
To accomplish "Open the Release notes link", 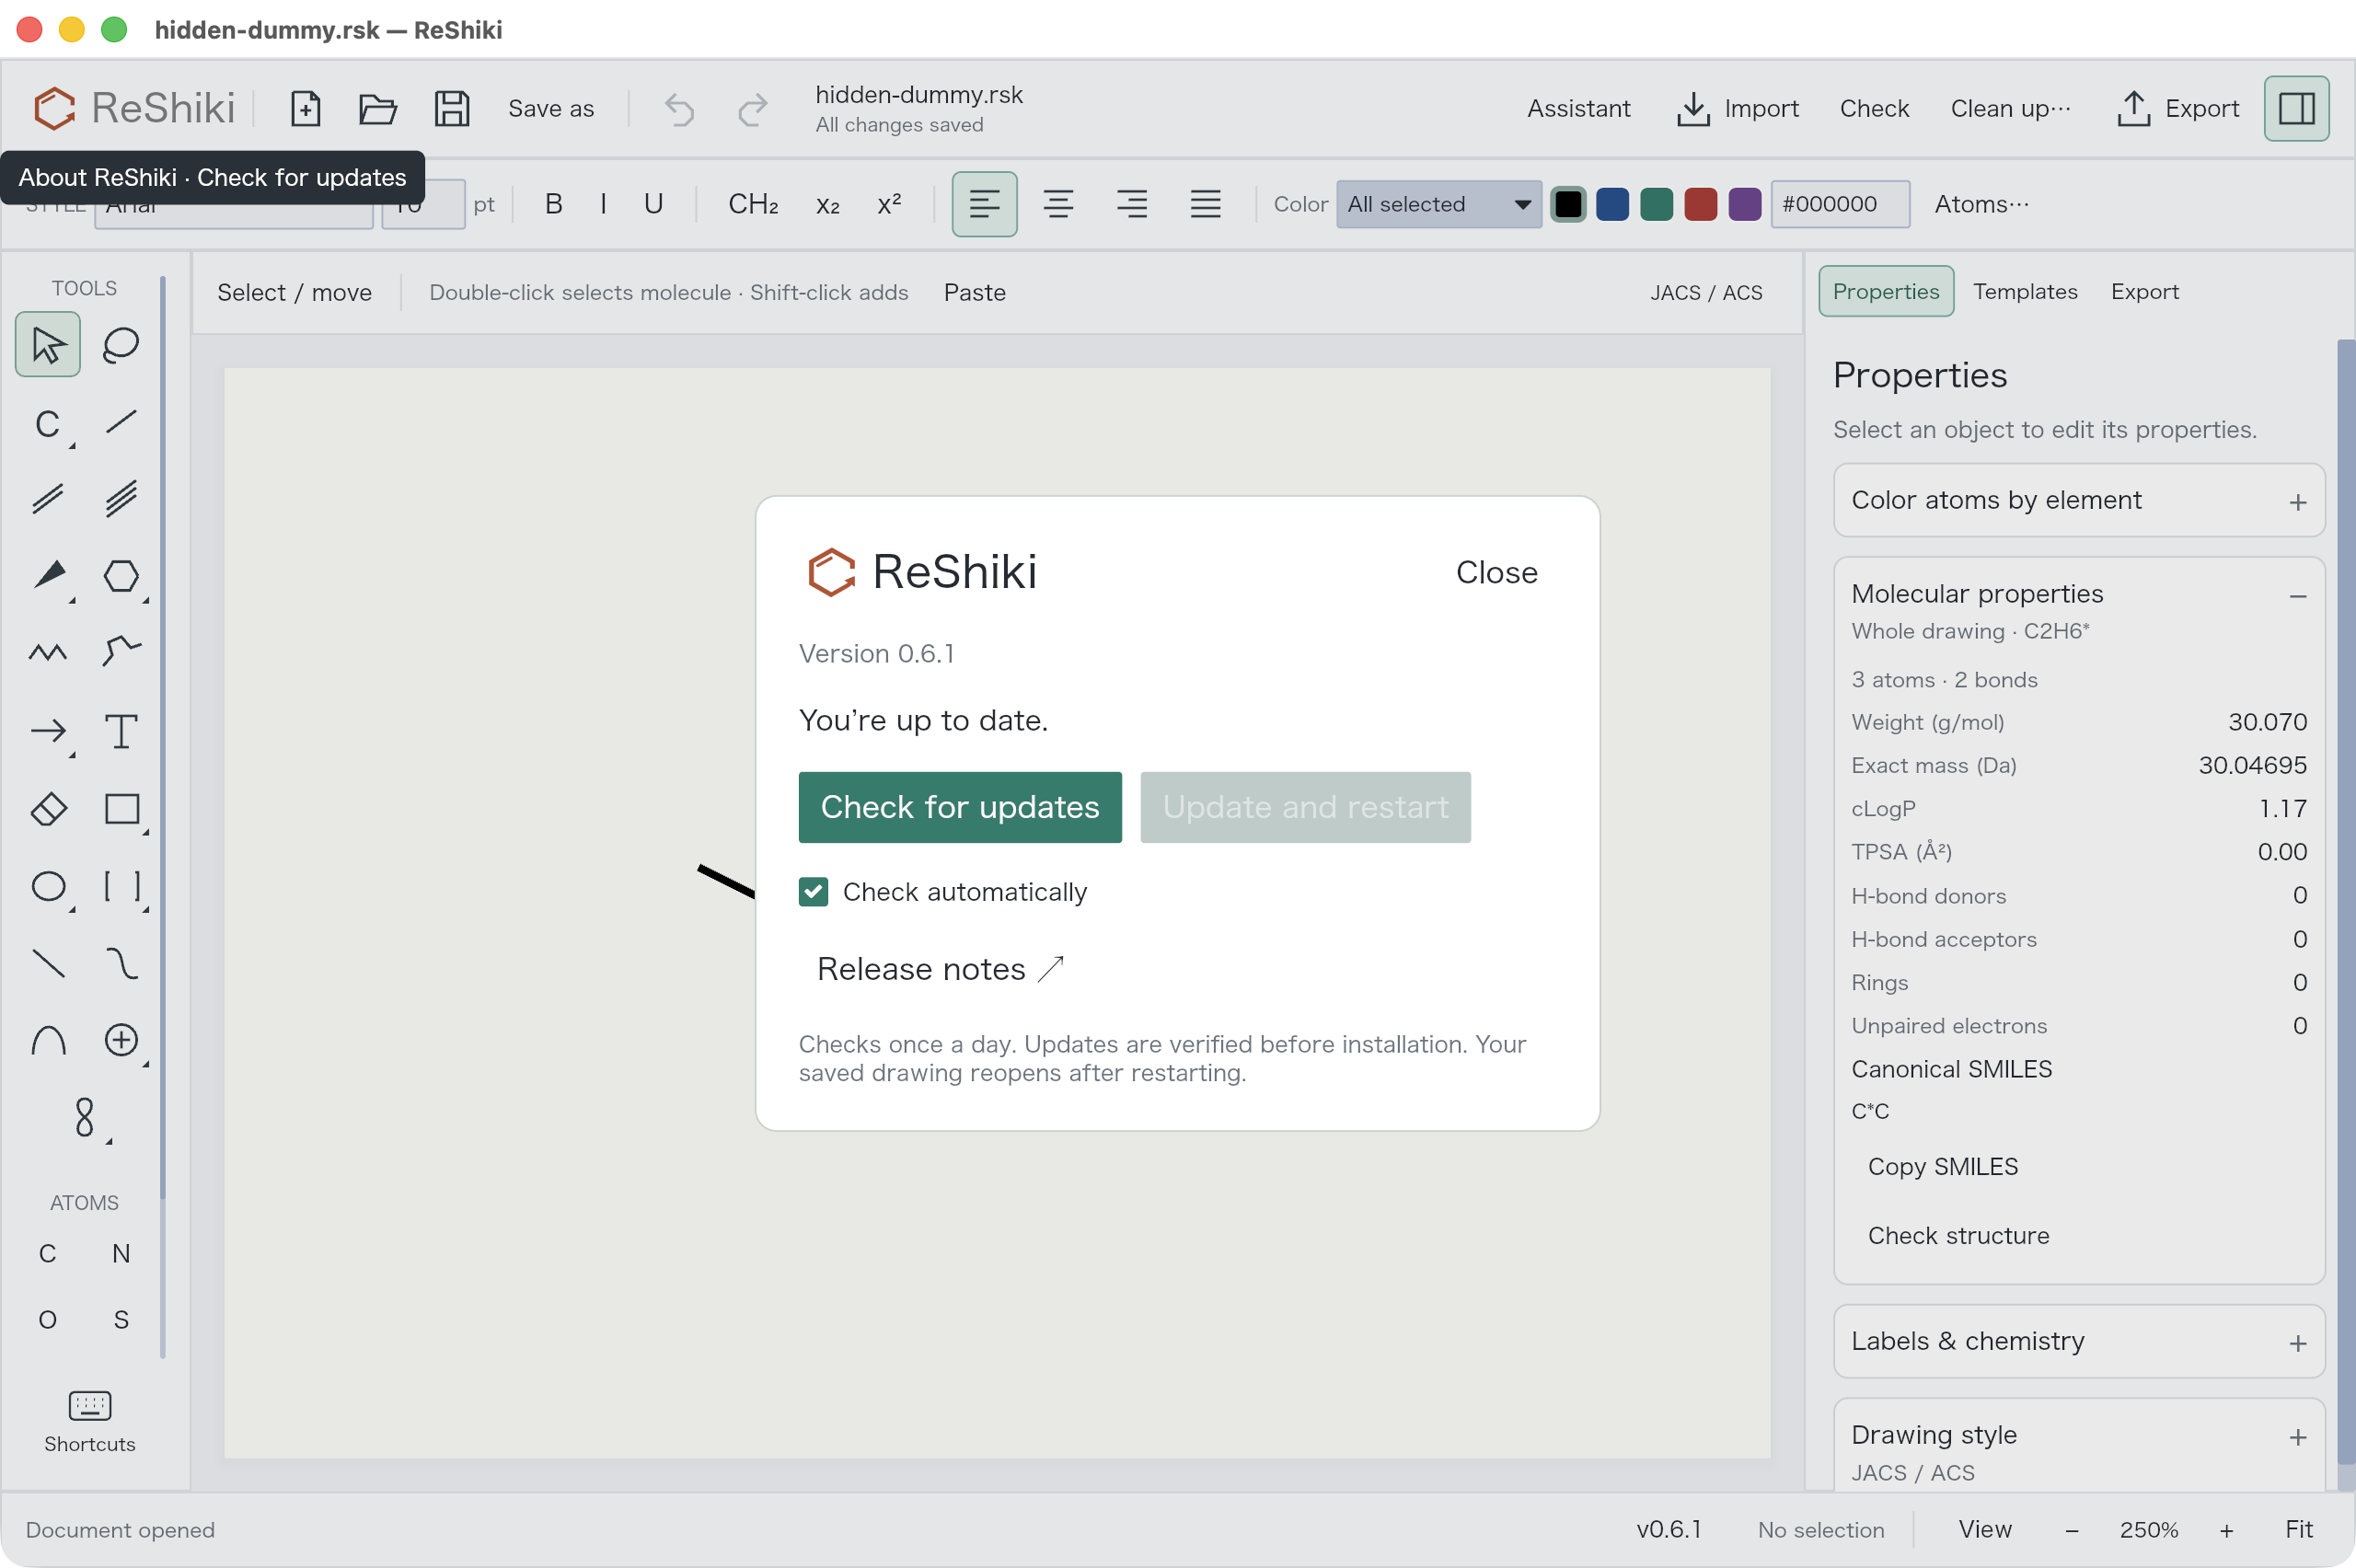I will pos(939,968).
